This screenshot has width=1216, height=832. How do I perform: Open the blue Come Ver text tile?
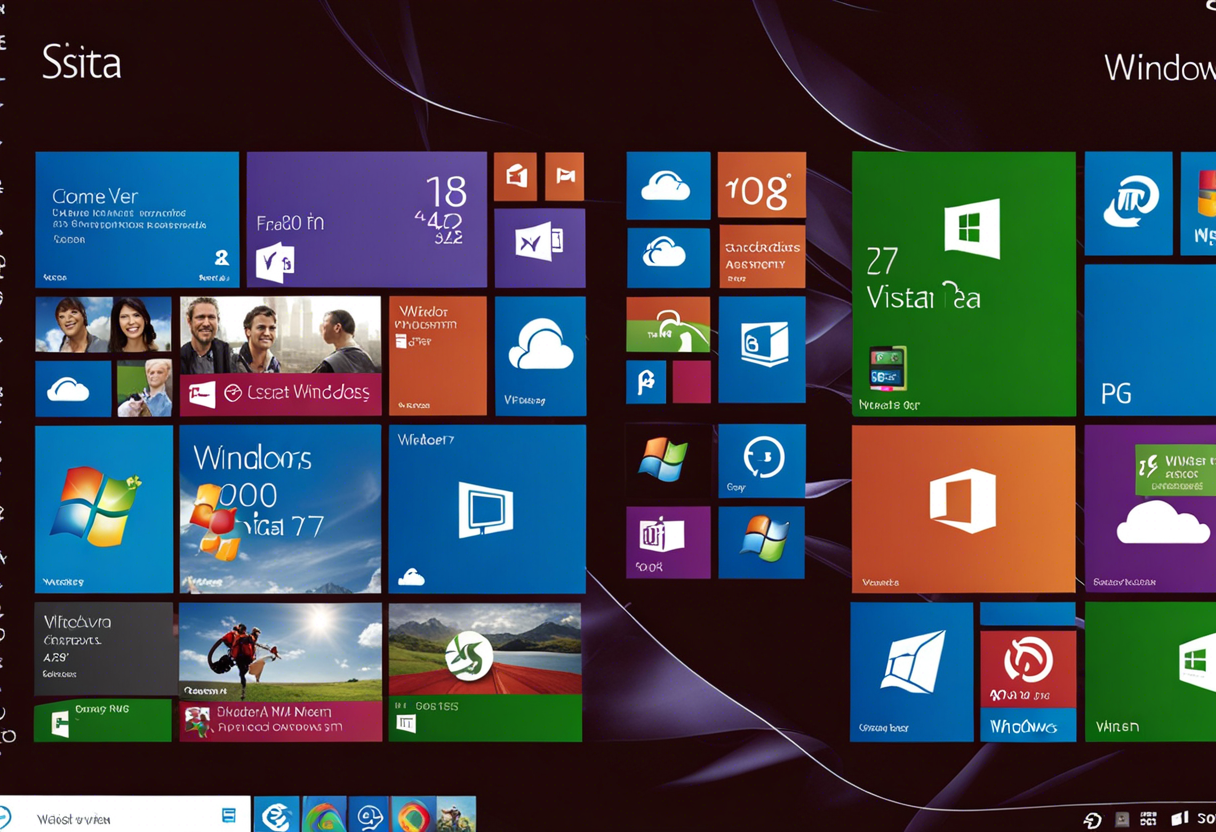point(137,219)
